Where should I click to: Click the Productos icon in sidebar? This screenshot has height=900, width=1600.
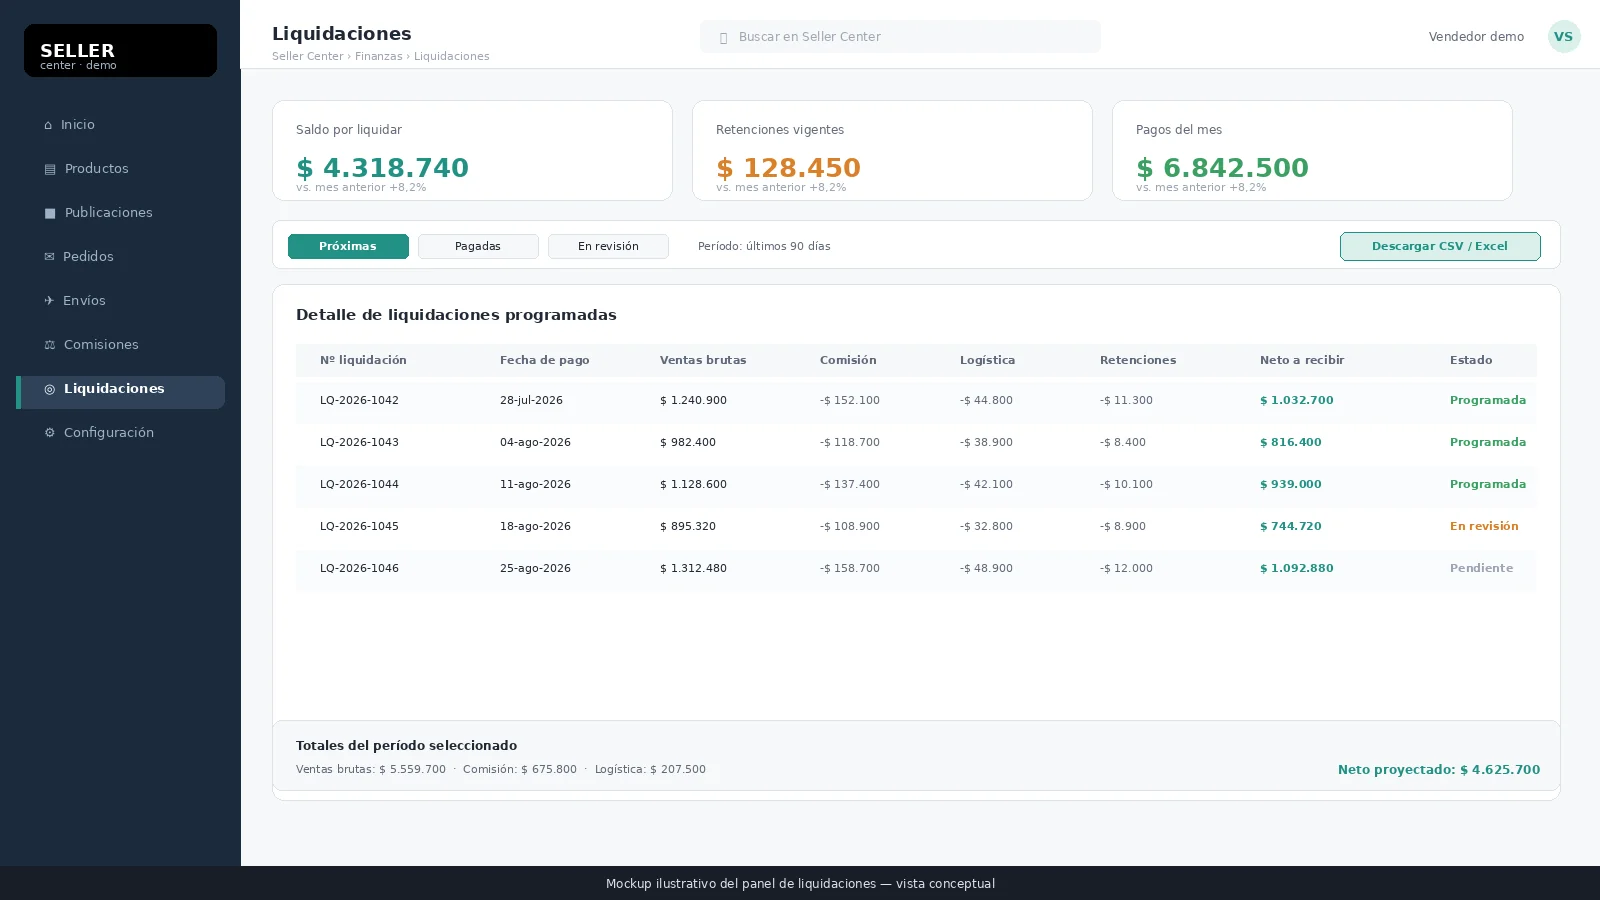pyautogui.click(x=50, y=169)
